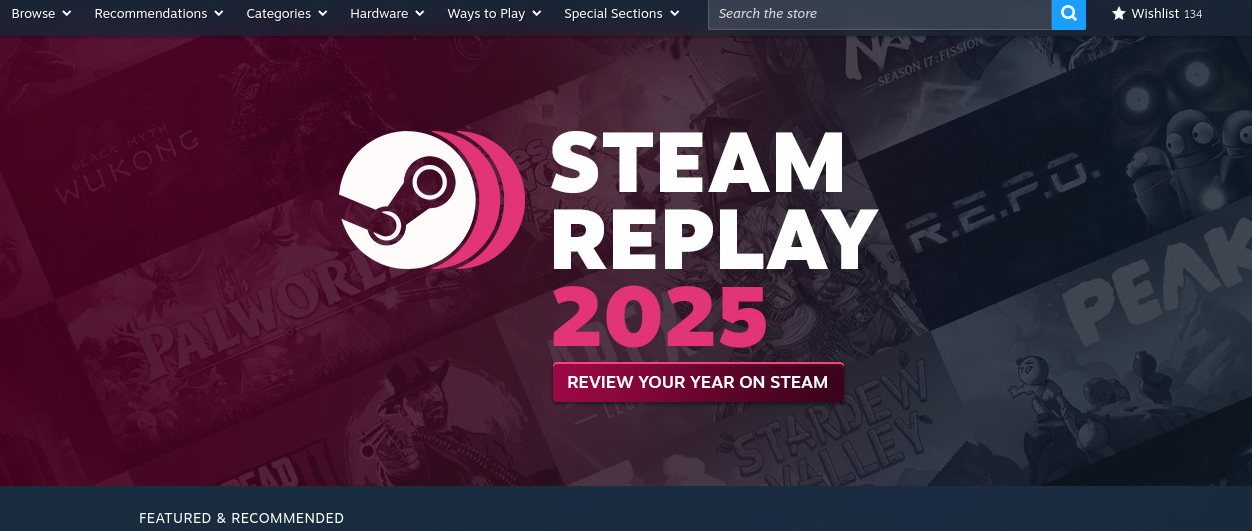Screen dimensions: 1252x531
Task: Expand the Categories dropdown chevron
Action: [322, 14]
